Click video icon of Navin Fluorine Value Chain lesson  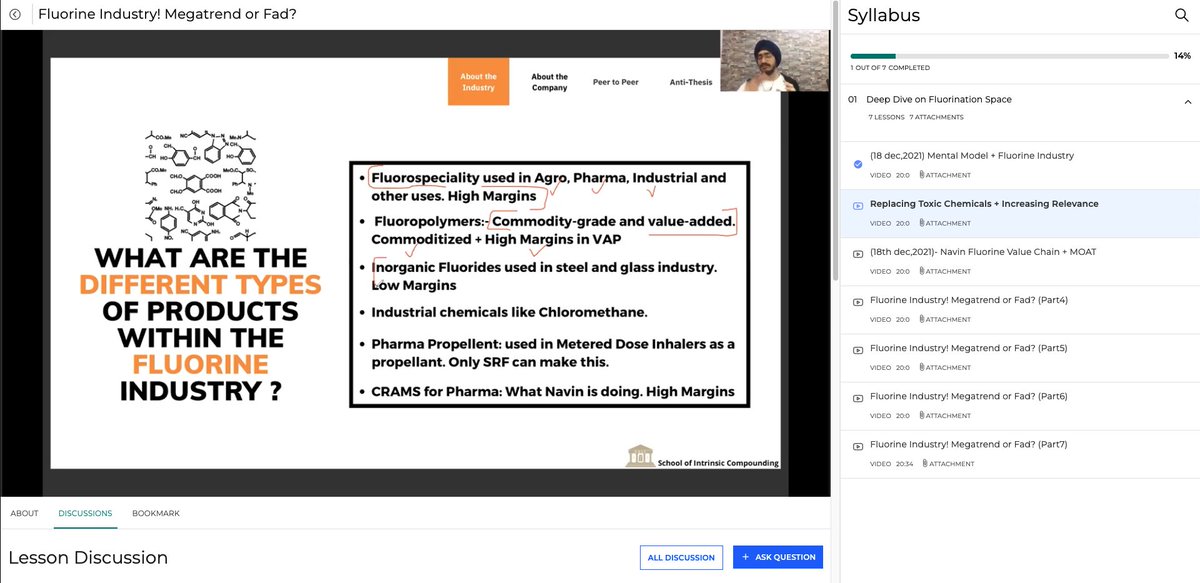(858, 253)
